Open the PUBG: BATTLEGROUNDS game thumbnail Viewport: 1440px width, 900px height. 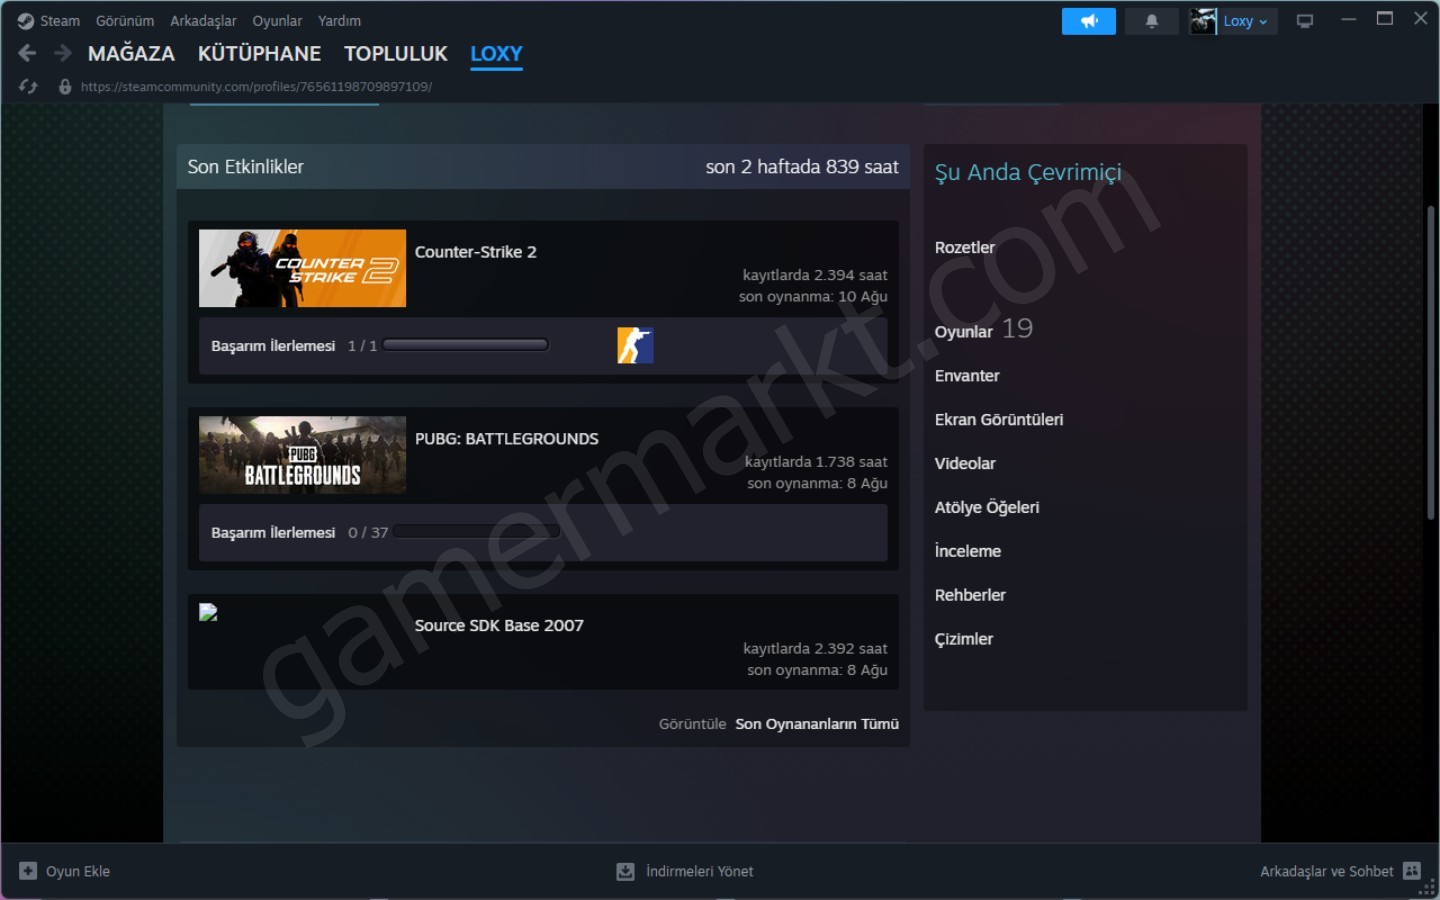302,455
